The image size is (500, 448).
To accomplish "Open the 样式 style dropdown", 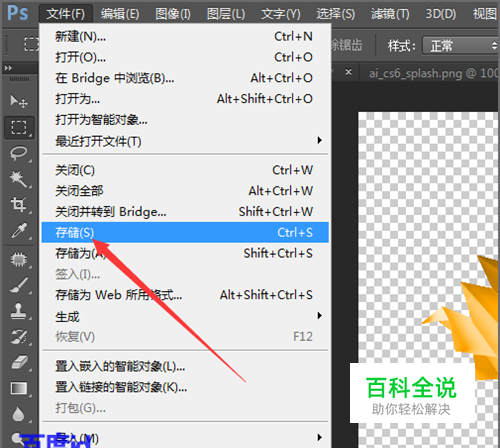I will [460, 45].
